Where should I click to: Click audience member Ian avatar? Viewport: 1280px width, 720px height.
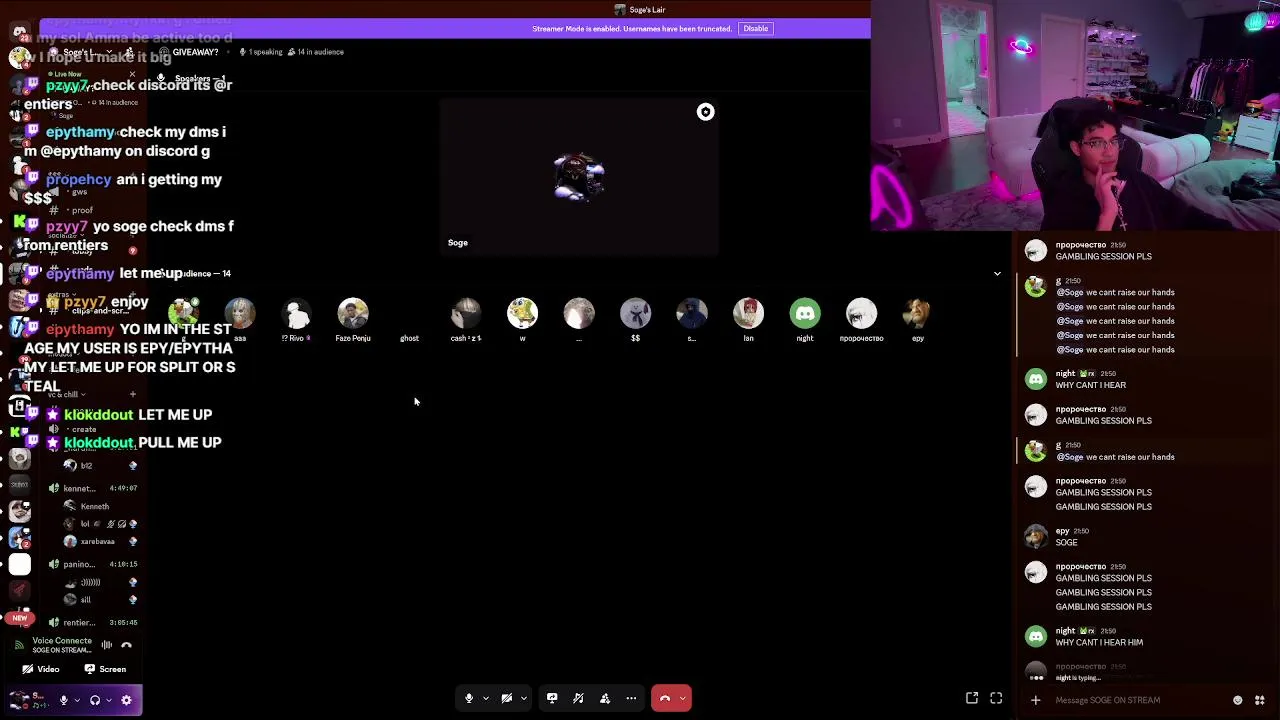[748, 314]
